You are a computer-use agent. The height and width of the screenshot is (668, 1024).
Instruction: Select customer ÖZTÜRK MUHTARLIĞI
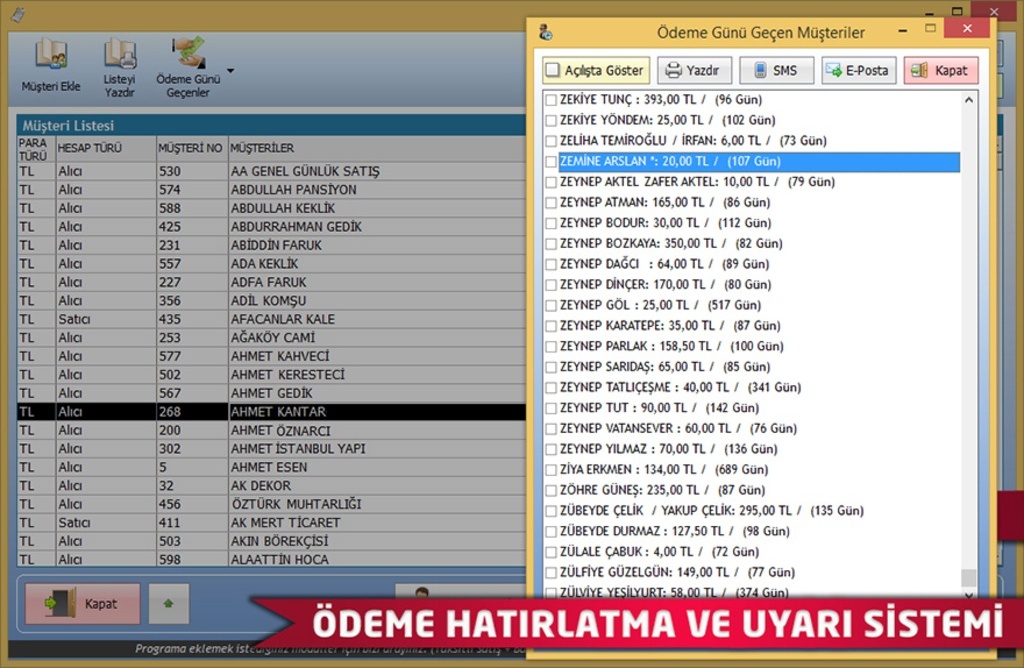pyautogui.click(x=272, y=504)
